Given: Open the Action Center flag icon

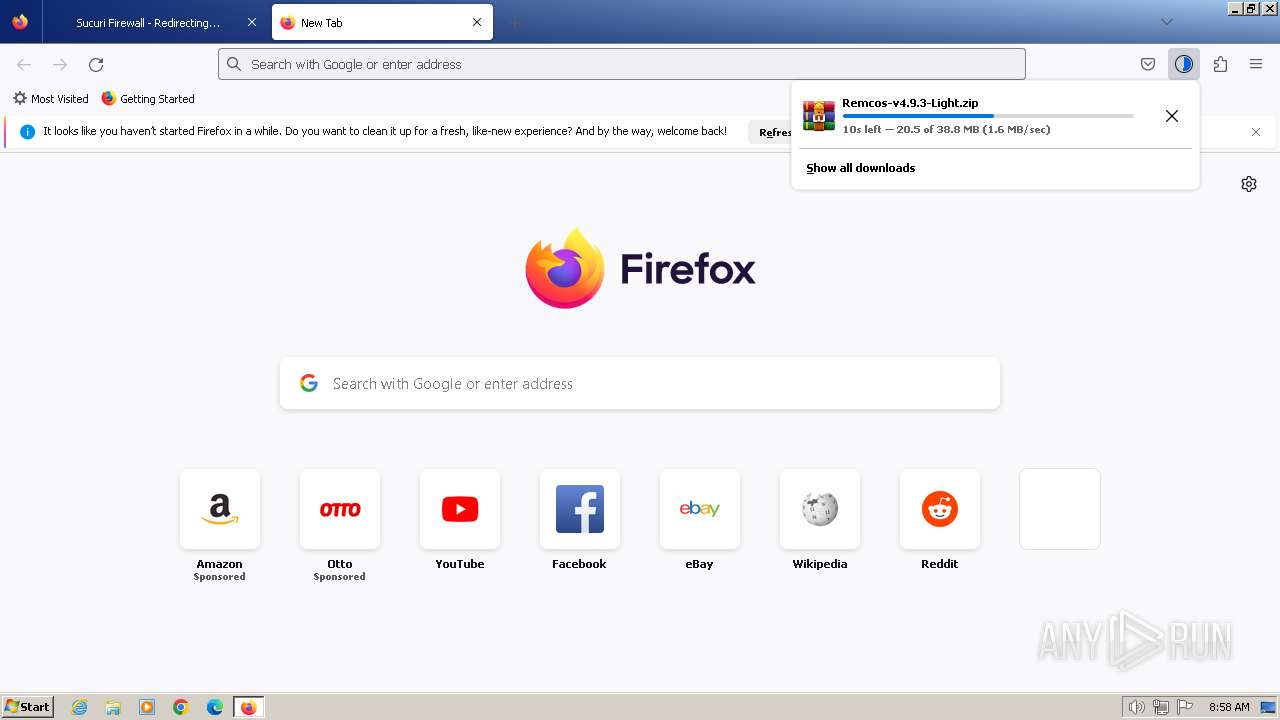Looking at the screenshot, I should click(x=1185, y=707).
